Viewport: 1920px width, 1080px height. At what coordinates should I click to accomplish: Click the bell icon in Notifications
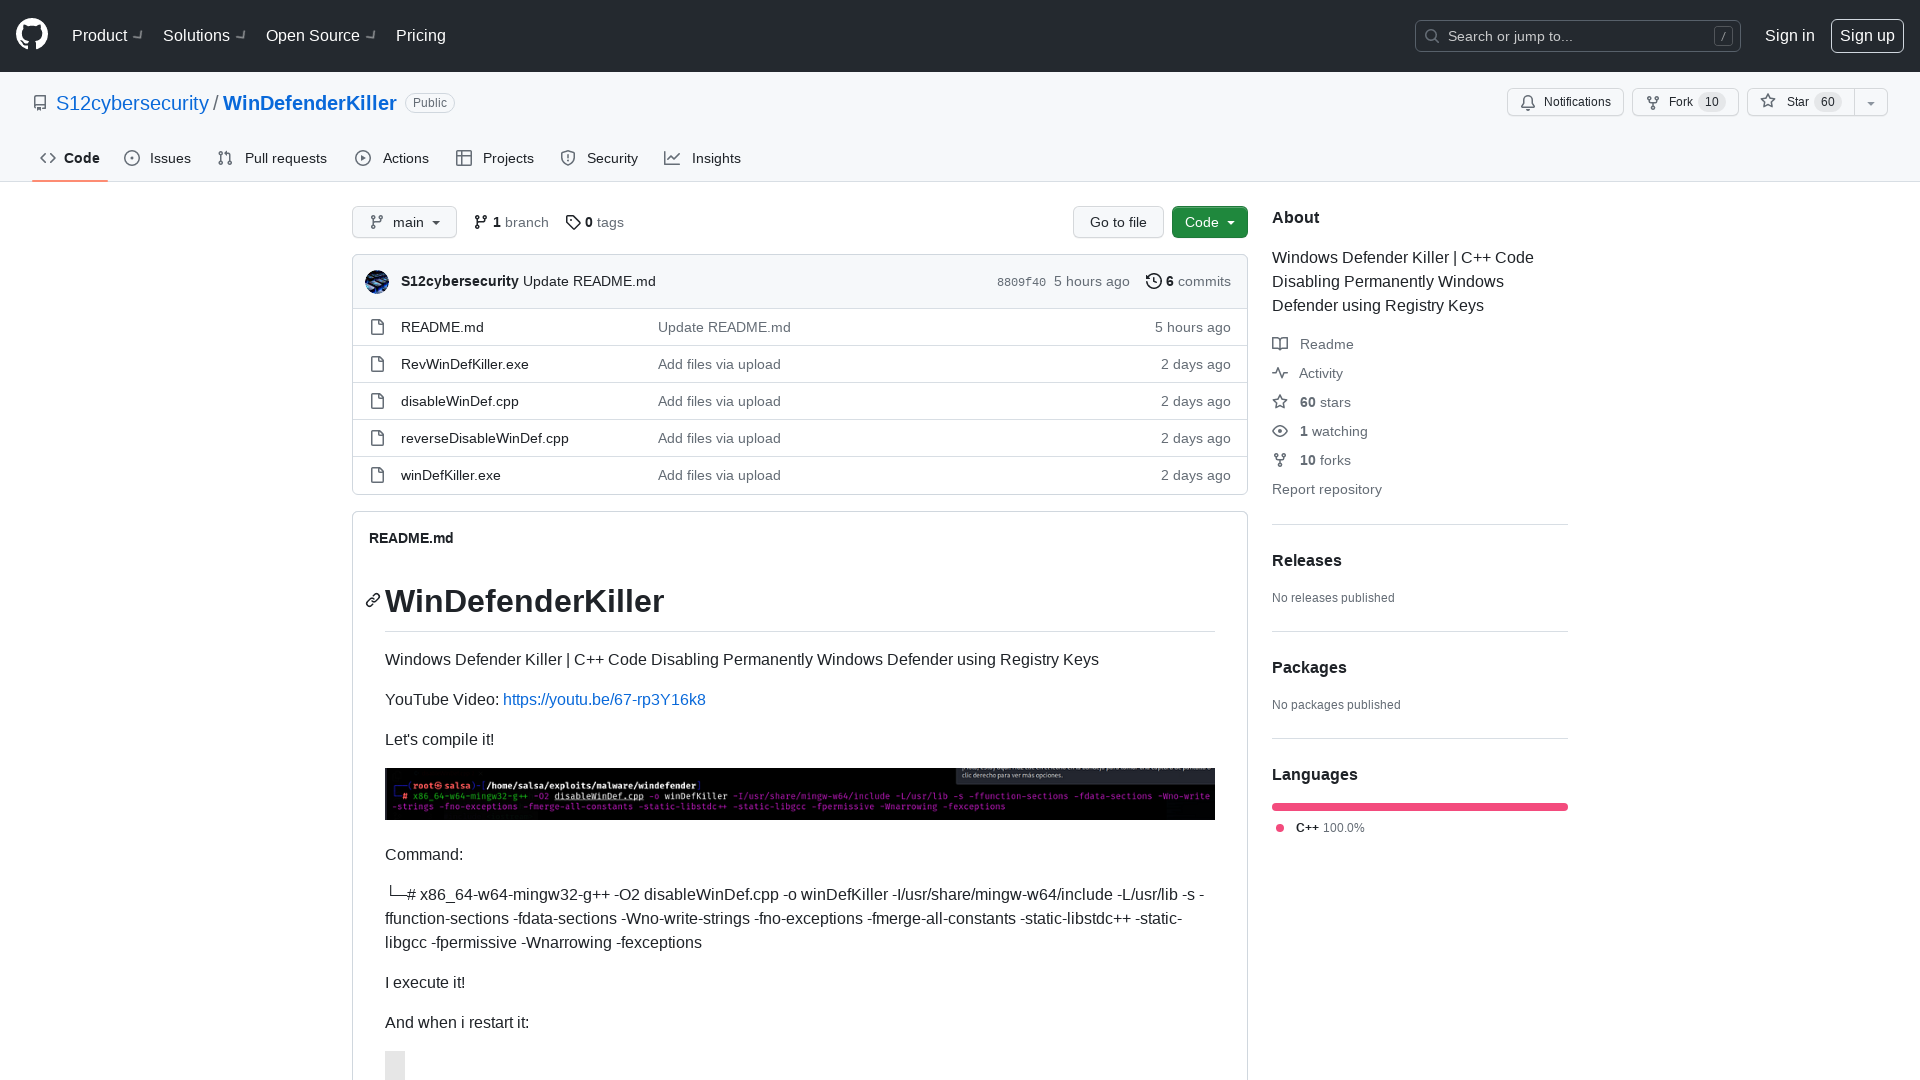point(1528,102)
